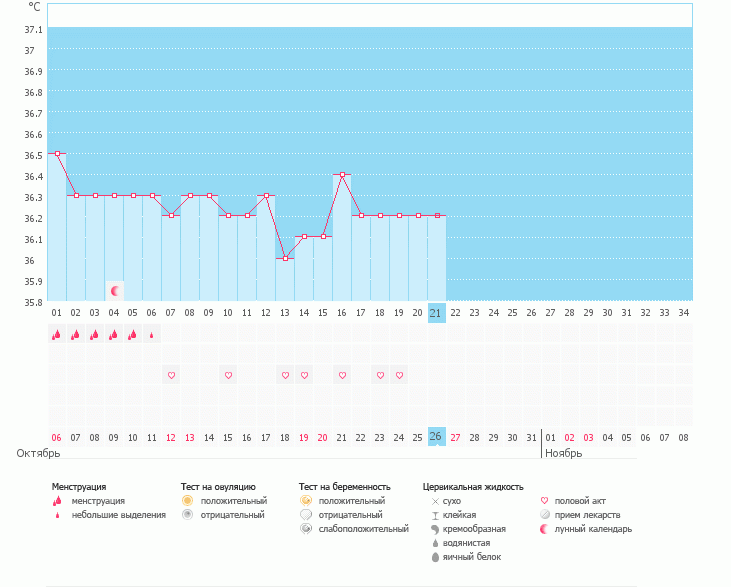Image resolution: width=731 pixels, height=587 pixels.
Task: Click the menstruation drop icon under day 01
Action: tap(57, 335)
